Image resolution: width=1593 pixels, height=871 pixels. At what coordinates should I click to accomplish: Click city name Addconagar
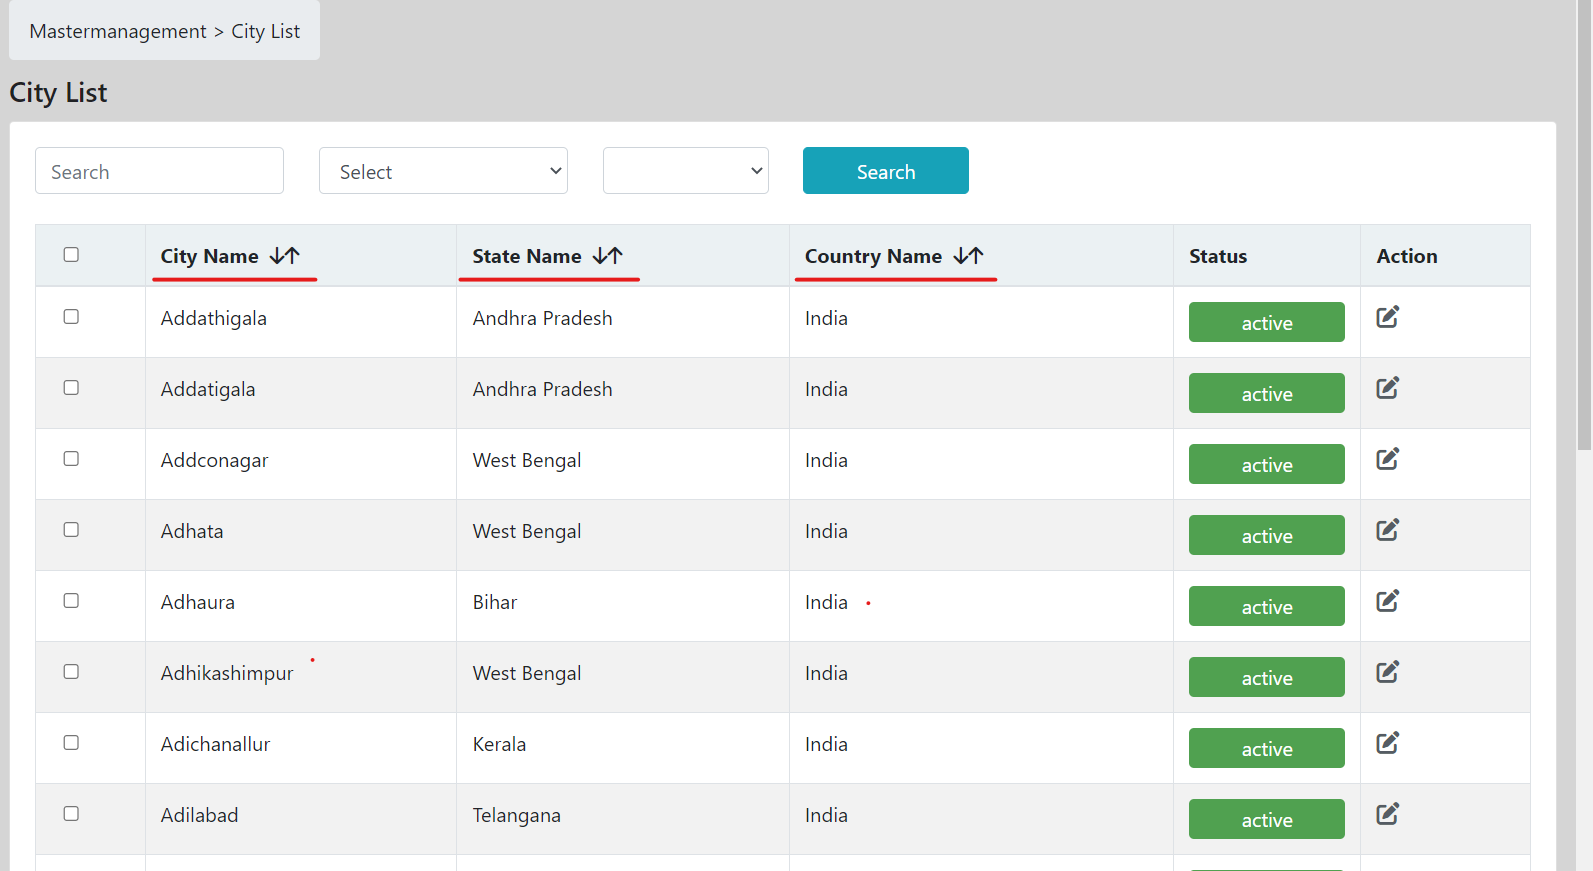click(215, 460)
